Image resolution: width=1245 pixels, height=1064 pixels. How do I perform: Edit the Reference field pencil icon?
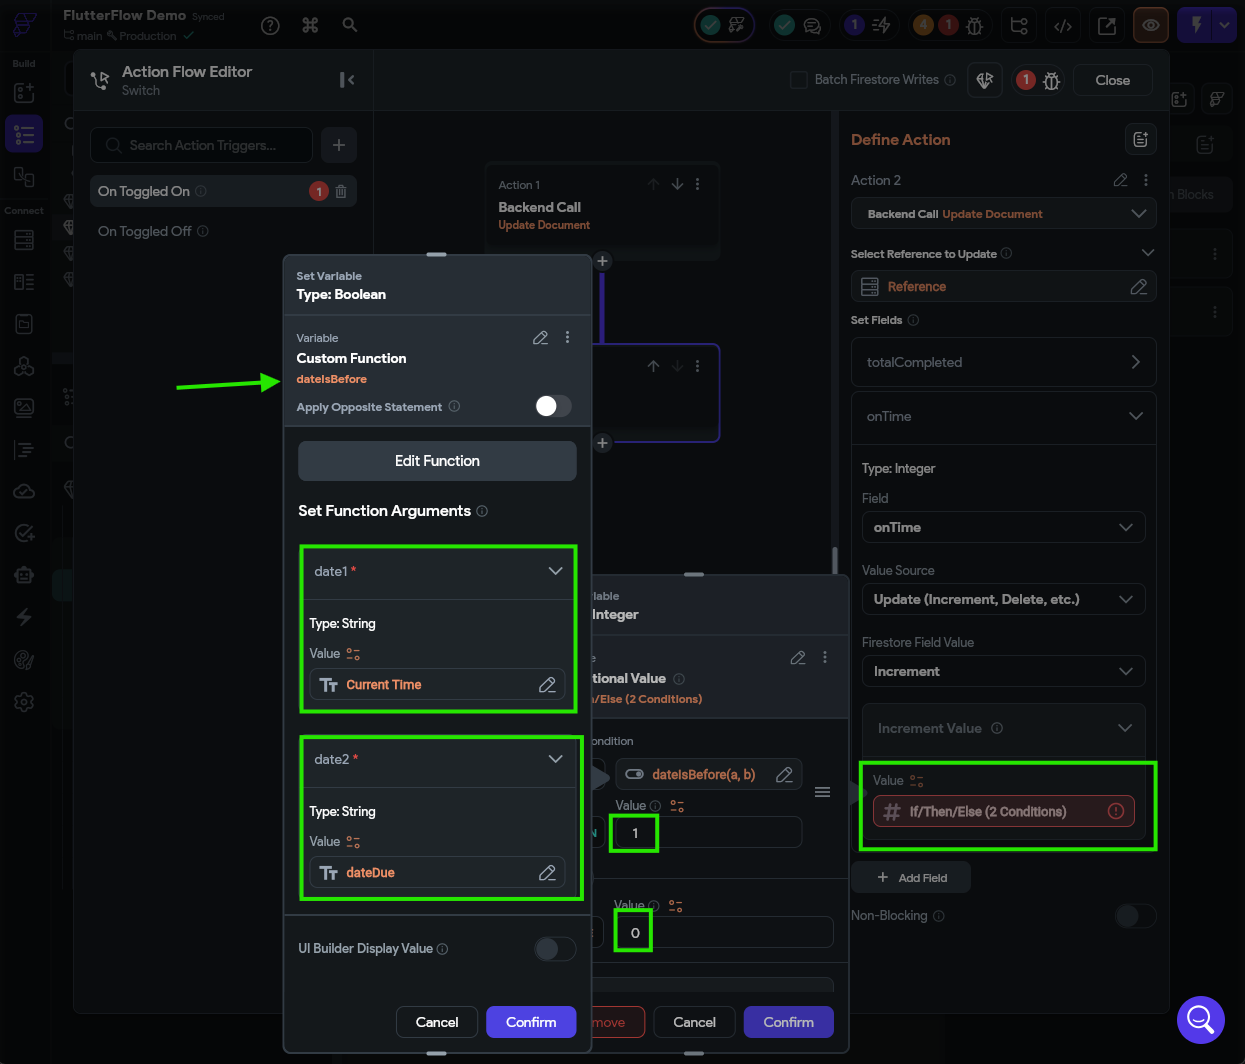[1138, 287]
